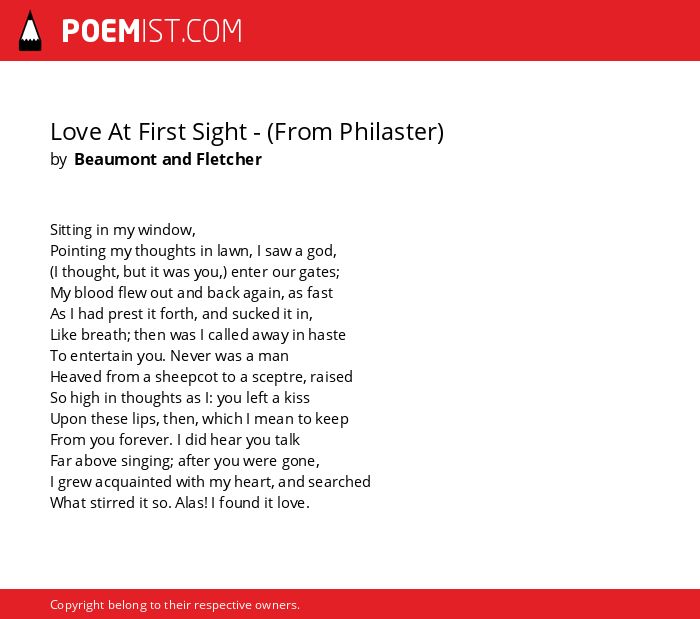700x619 pixels.
Task: Click the line "Sitting in my window,"
Action: 123,230
